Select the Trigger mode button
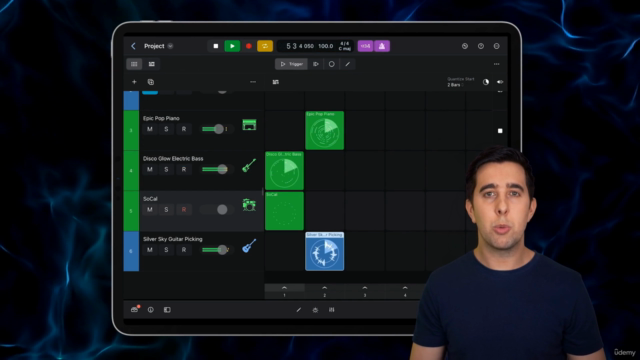Screen dimensions: 640x360 click(291, 64)
